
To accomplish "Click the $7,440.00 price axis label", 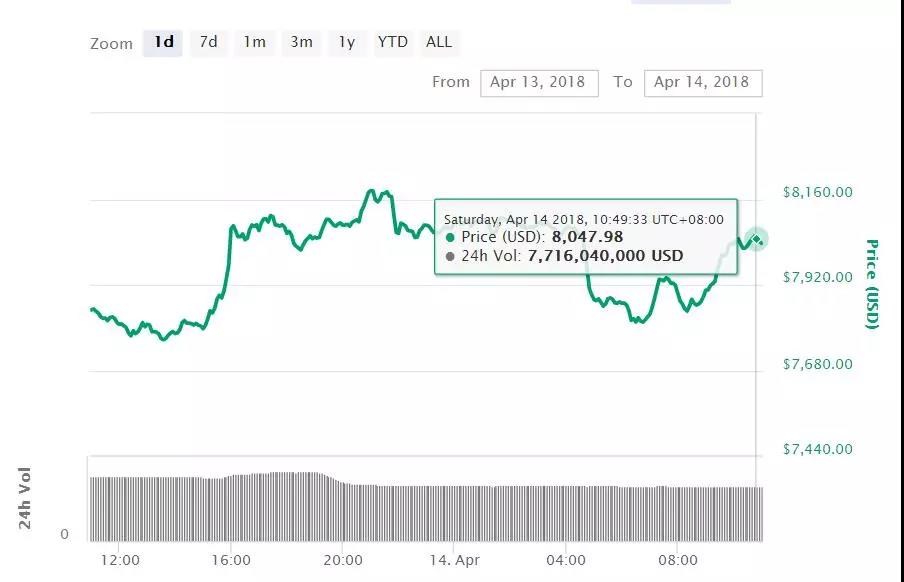I will pyautogui.click(x=817, y=450).
